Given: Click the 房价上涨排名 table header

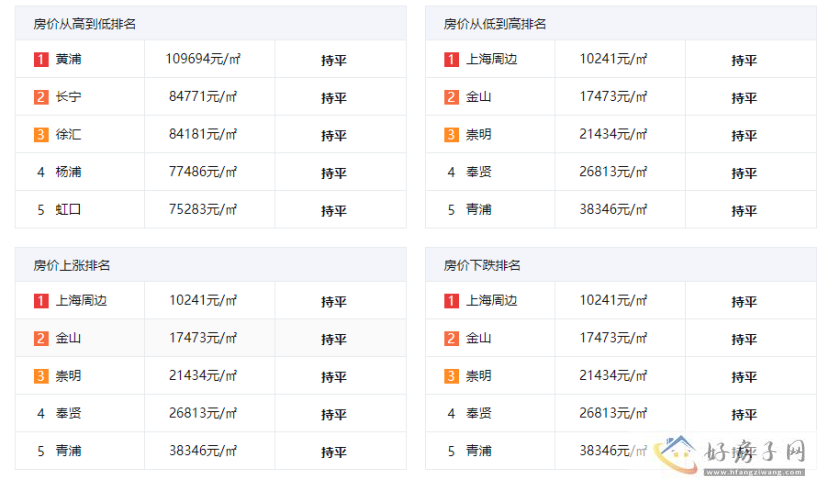Looking at the screenshot, I should [211, 265].
